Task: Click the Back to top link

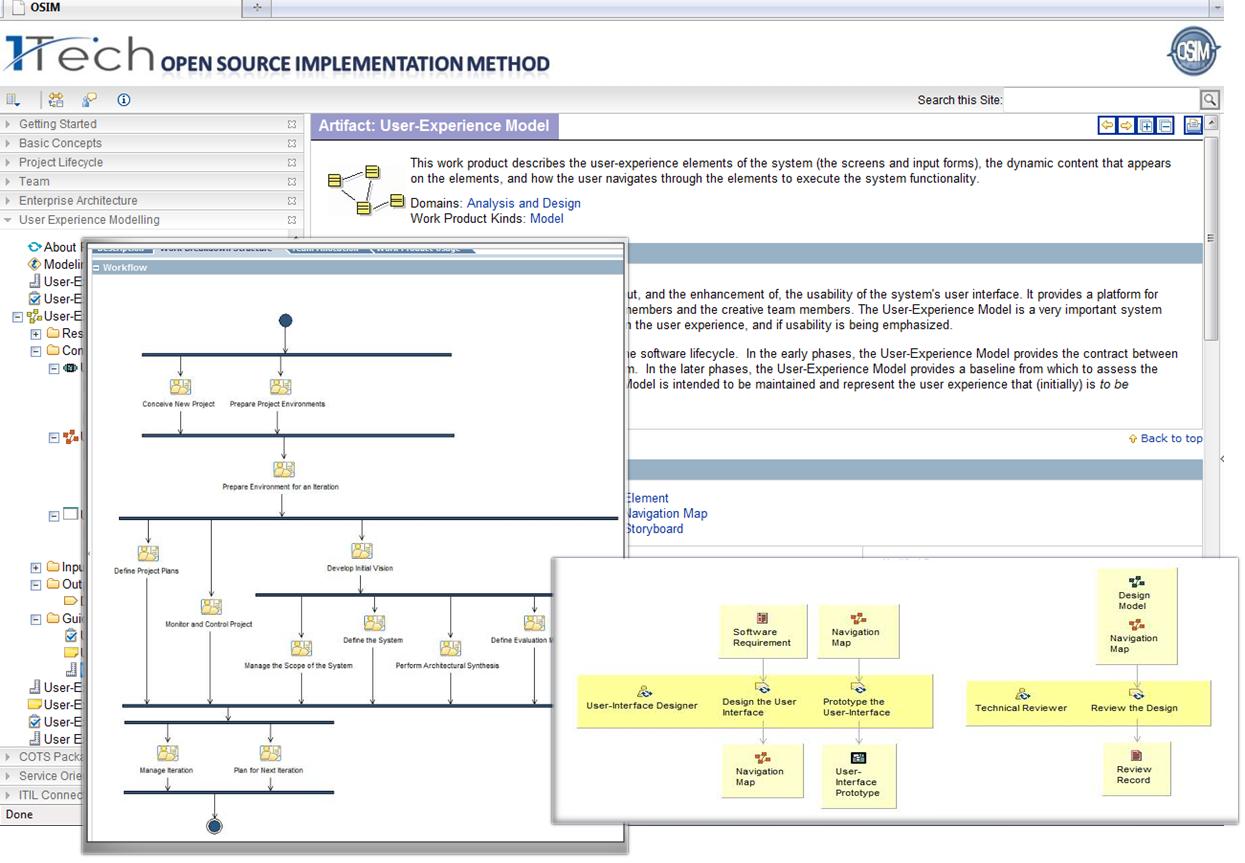Action: point(1171,439)
